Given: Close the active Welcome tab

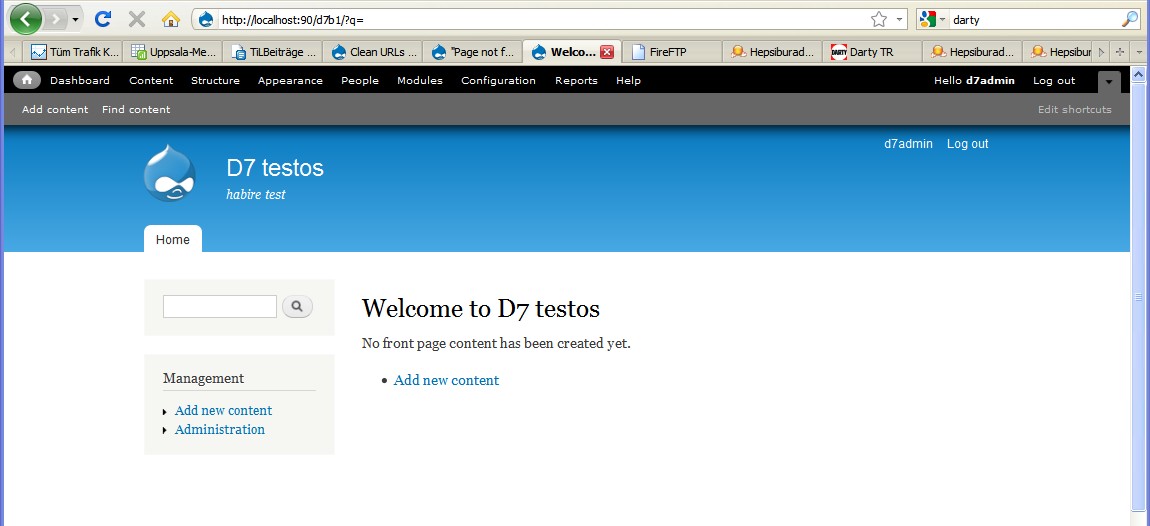Looking at the screenshot, I should click(x=606, y=52).
